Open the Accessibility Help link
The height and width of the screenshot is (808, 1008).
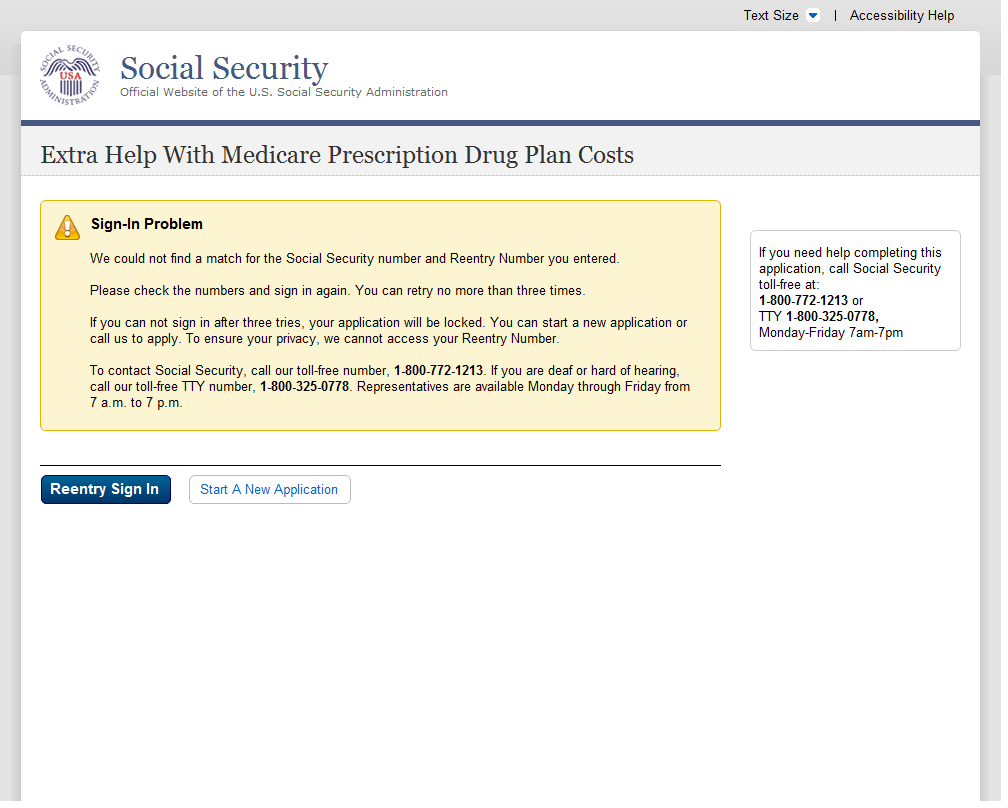click(901, 16)
